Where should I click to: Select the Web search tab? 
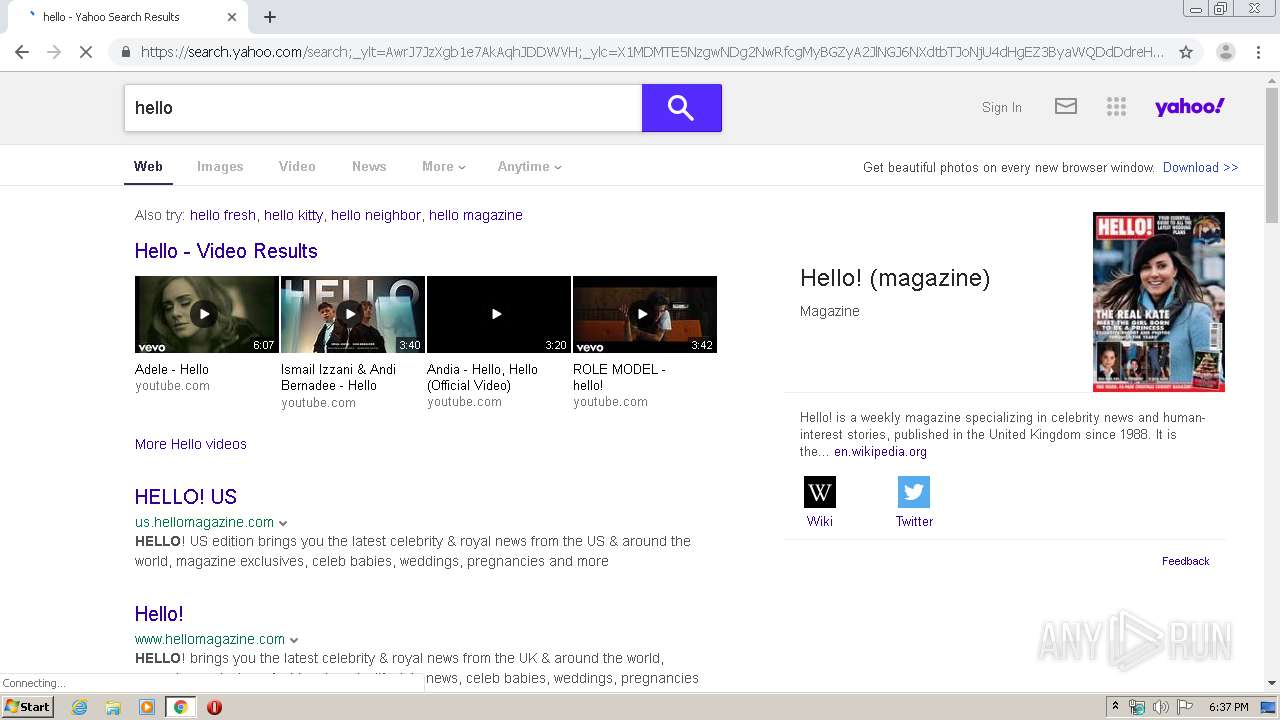click(x=148, y=167)
